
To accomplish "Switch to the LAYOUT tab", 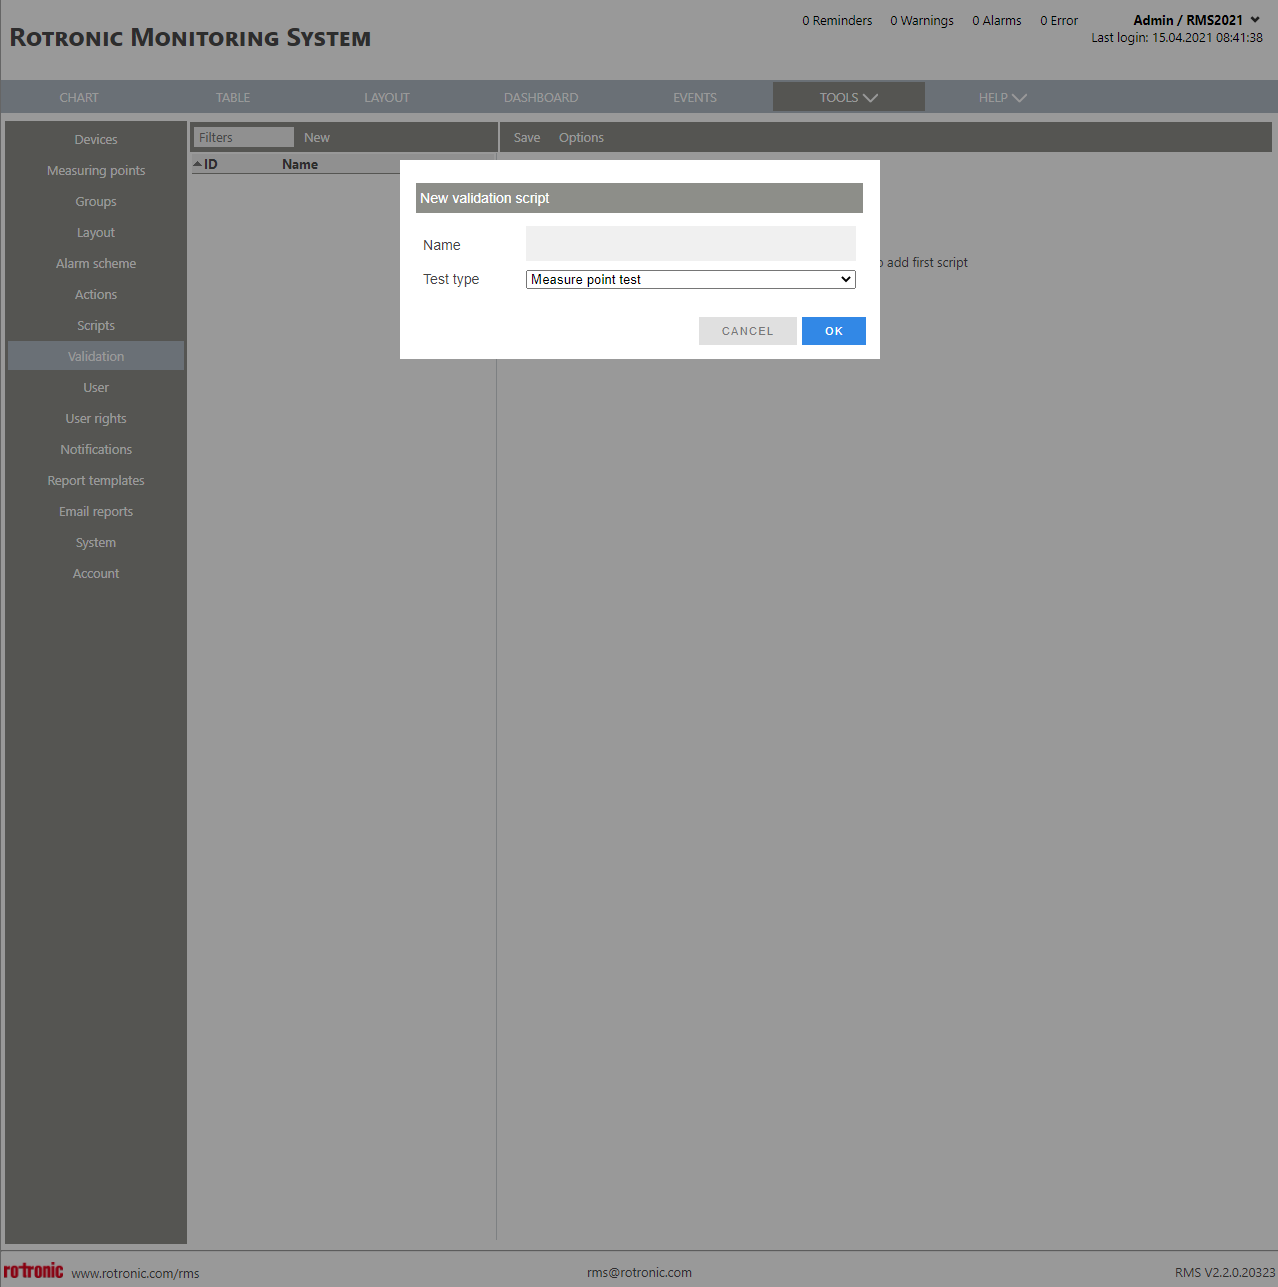I will 387,97.
